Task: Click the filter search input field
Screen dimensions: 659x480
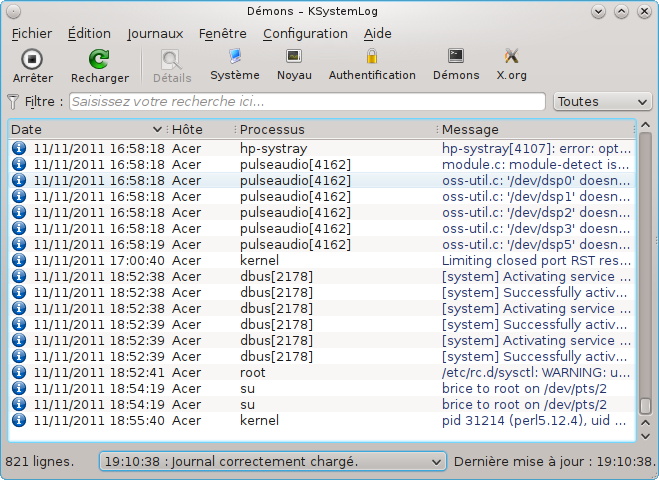Action: pos(307,102)
